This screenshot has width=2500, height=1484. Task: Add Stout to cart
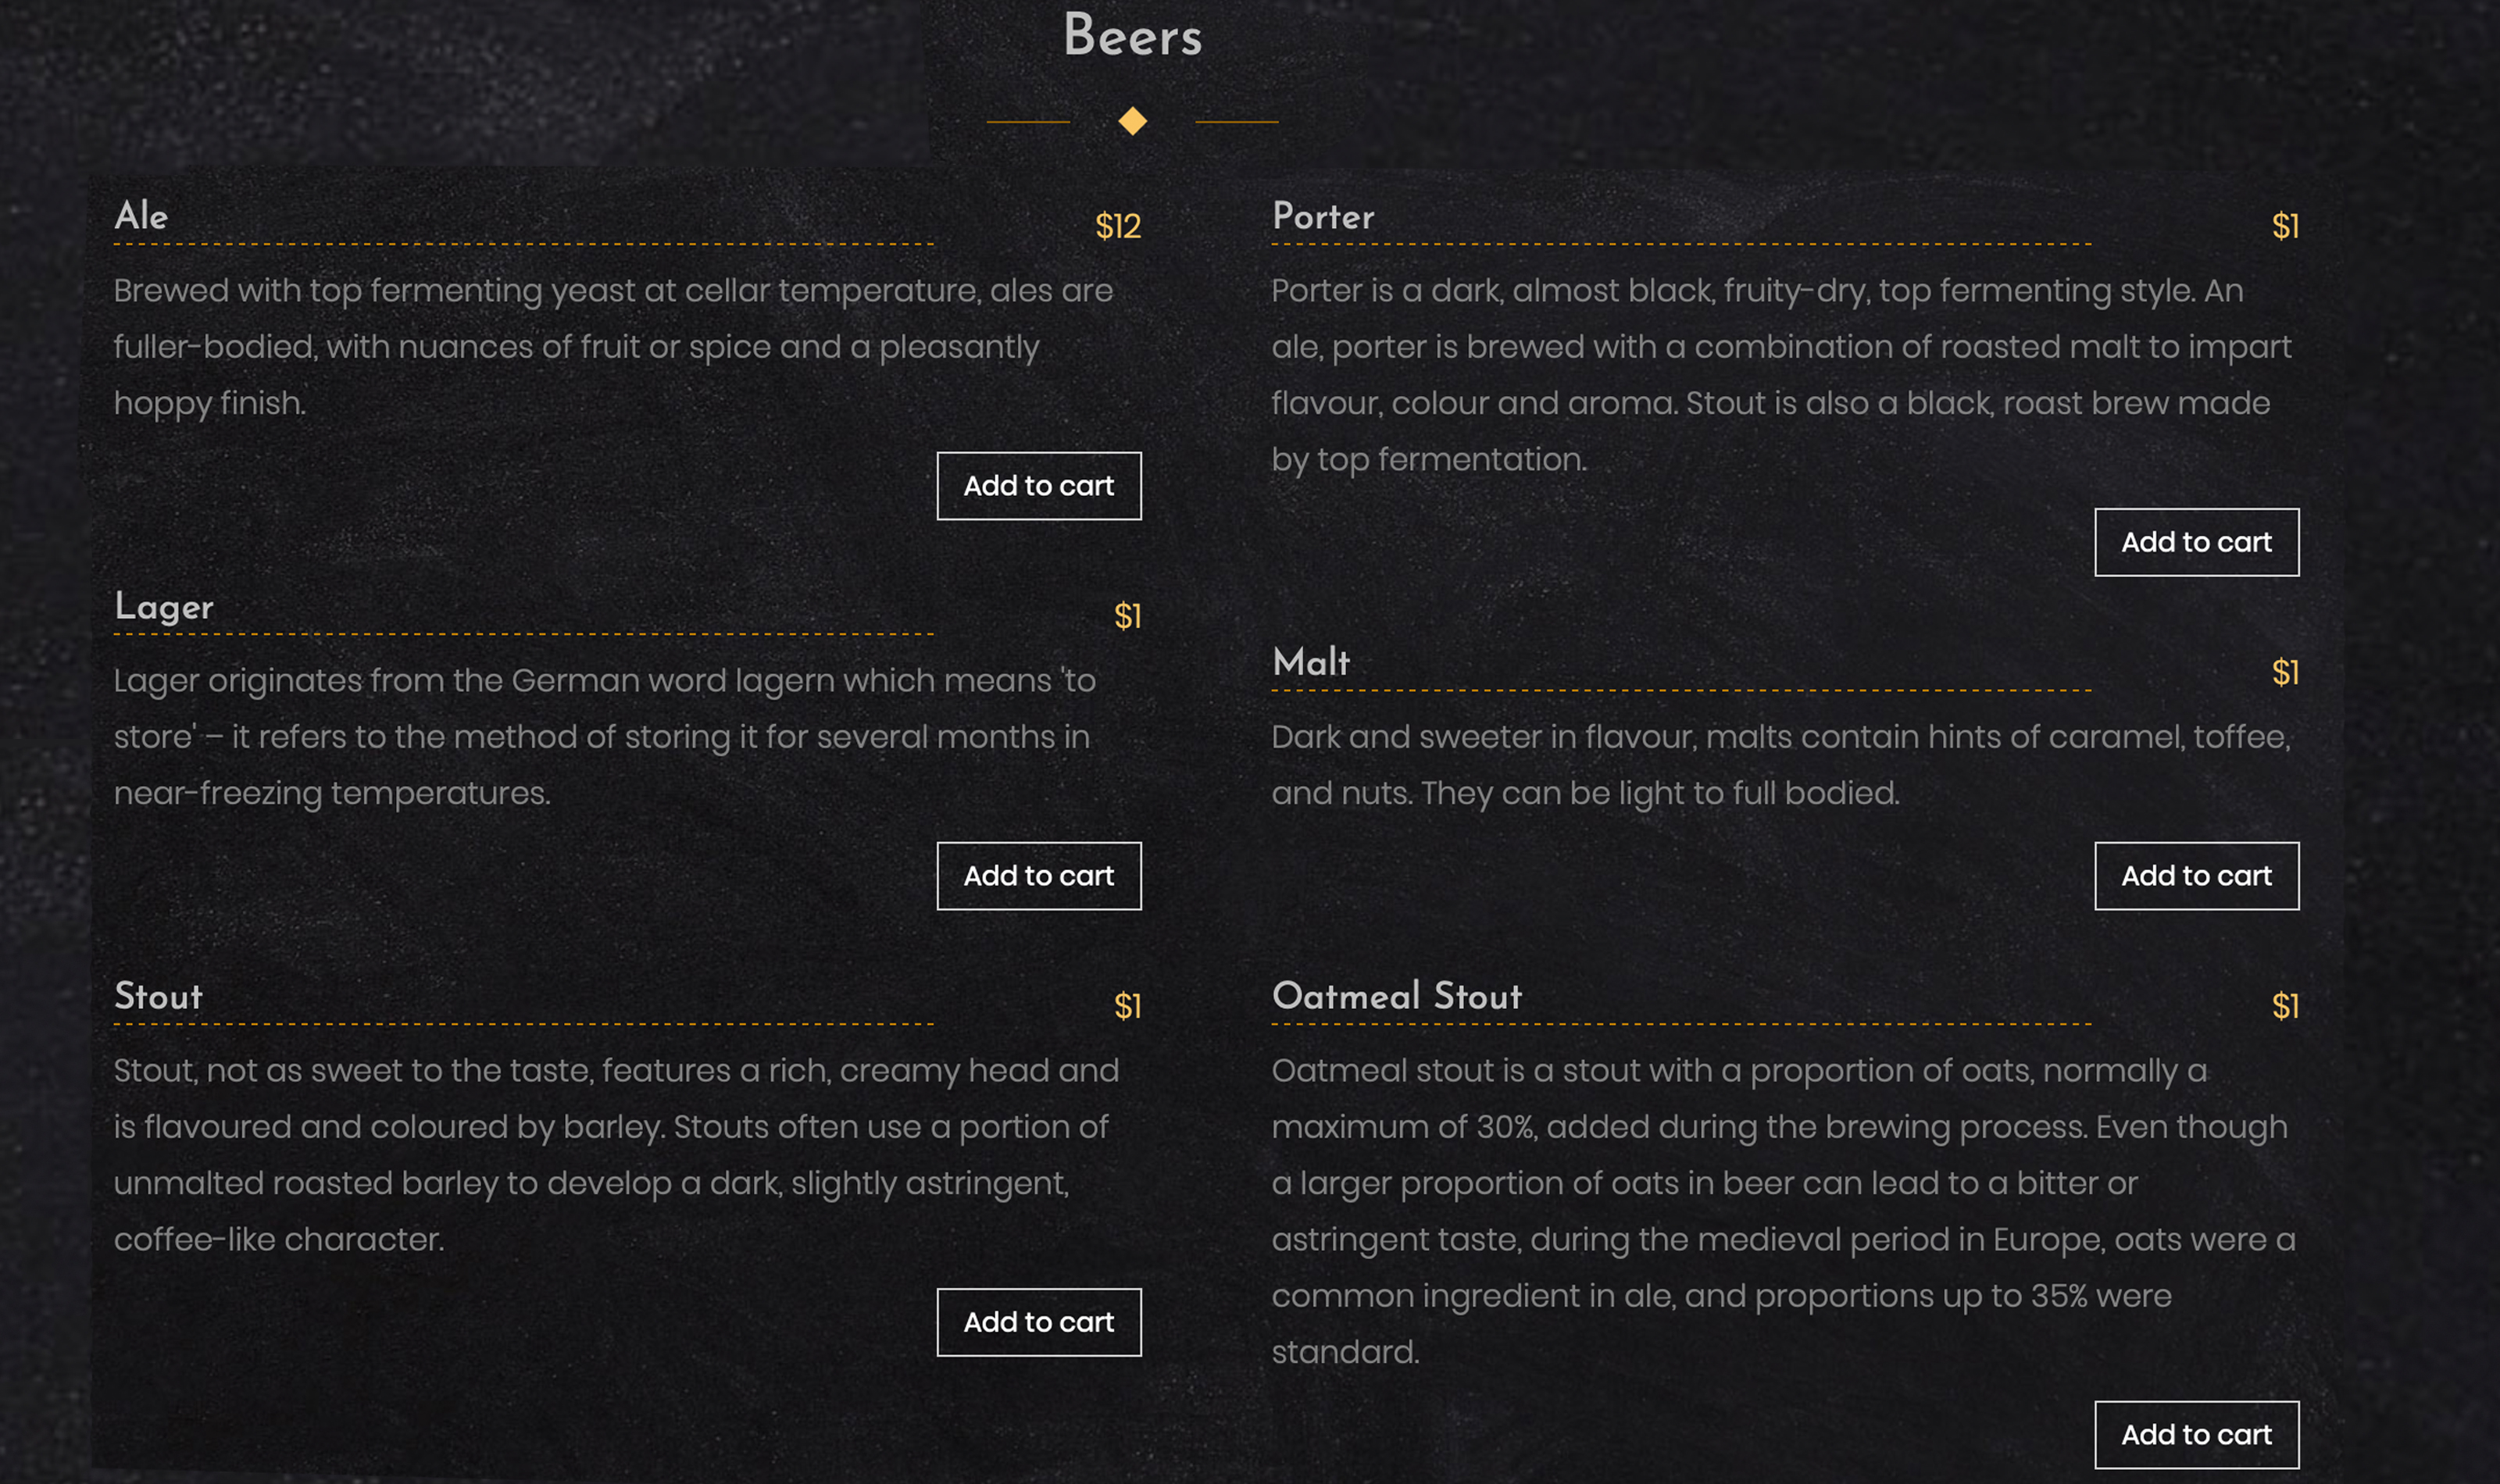(x=1038, y=1321)
